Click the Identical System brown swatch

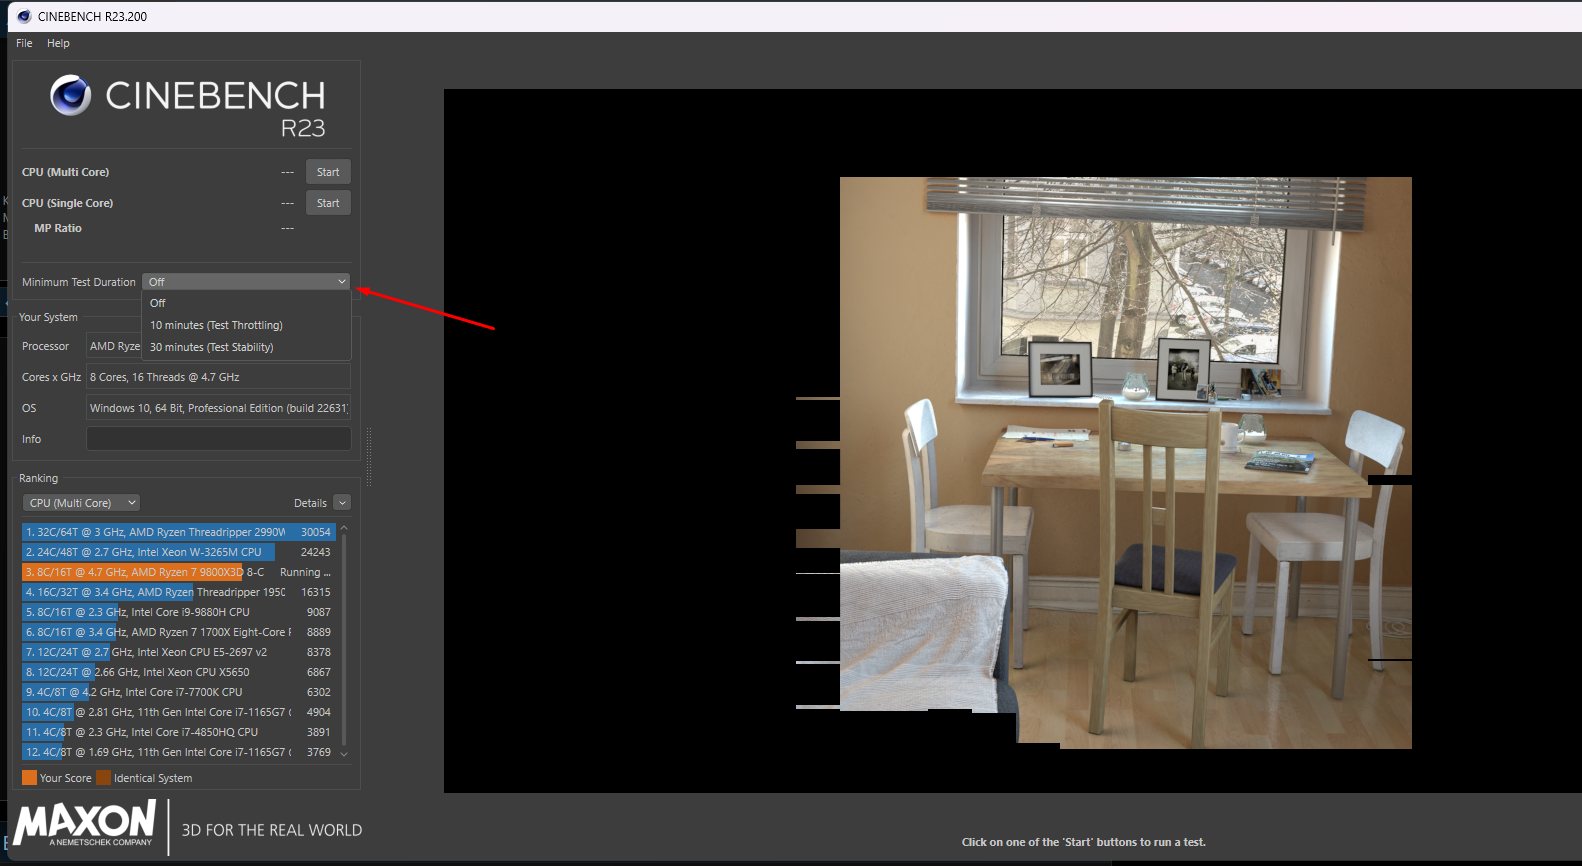pos(103,778)
